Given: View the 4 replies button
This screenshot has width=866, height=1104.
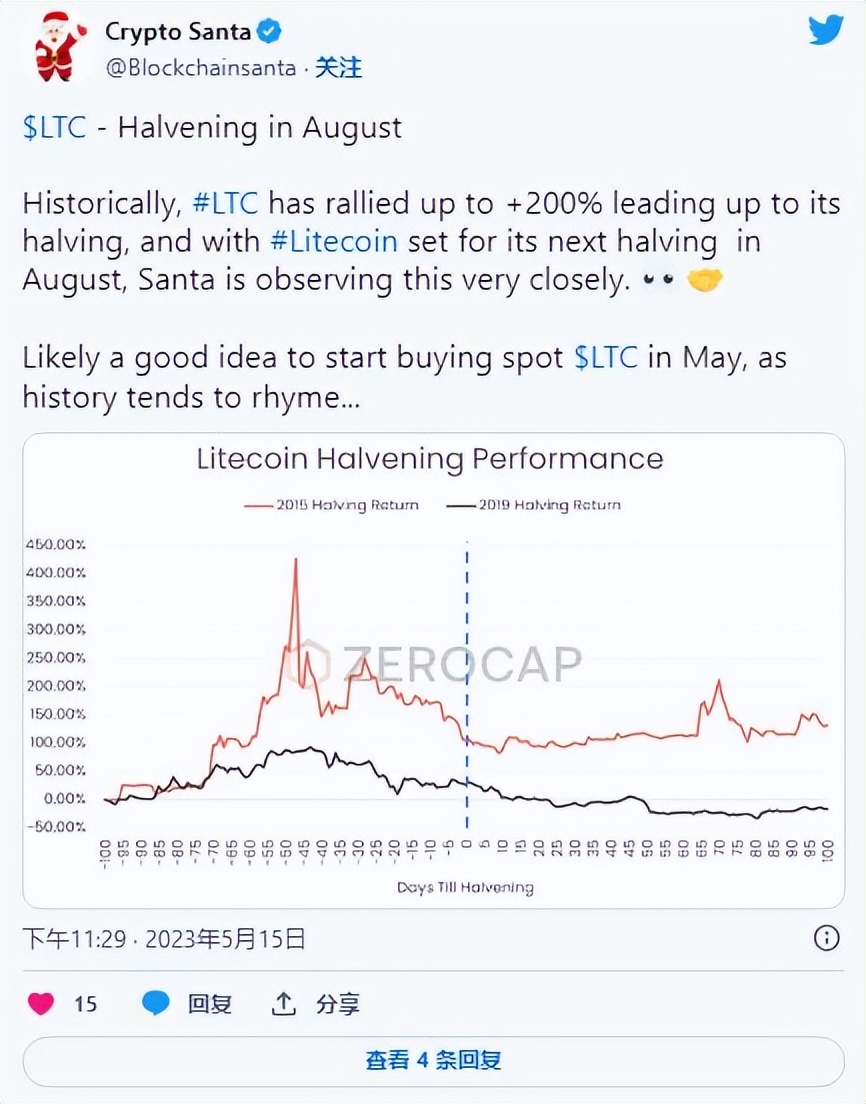Looking at the screenshot, I should pos(433,1061).
